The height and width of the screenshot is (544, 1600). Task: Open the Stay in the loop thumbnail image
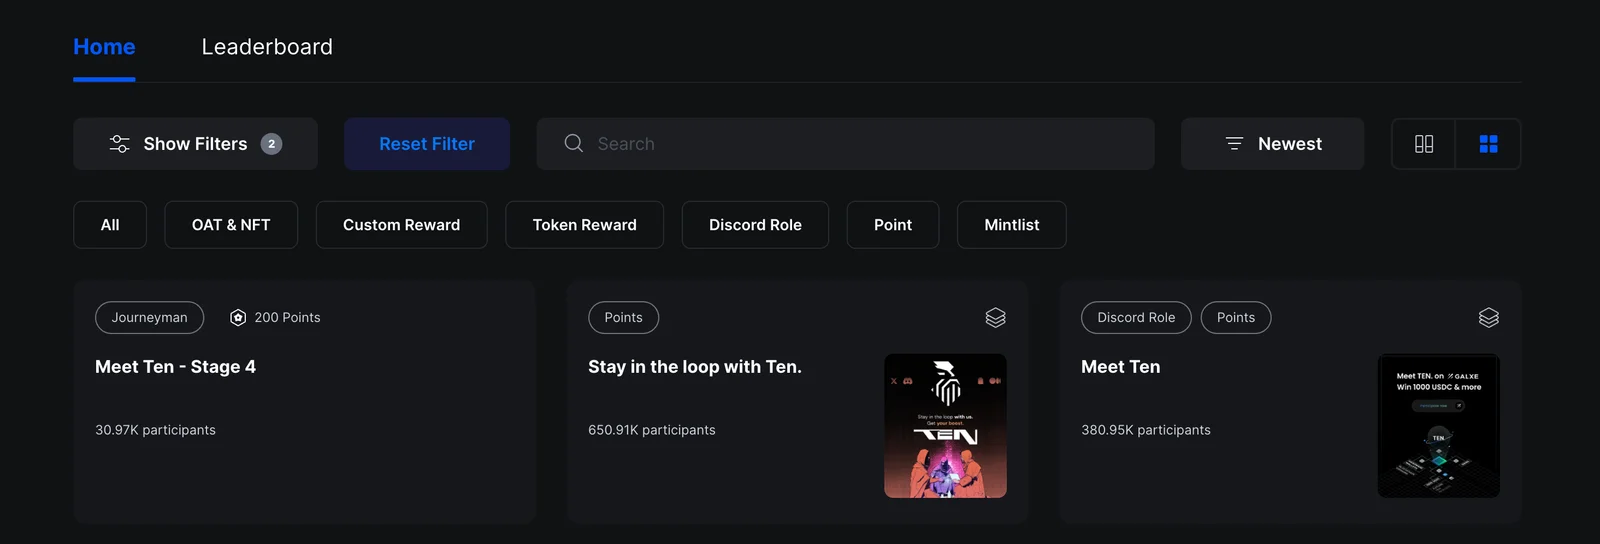pyautogui.click(x=945, y=426)
